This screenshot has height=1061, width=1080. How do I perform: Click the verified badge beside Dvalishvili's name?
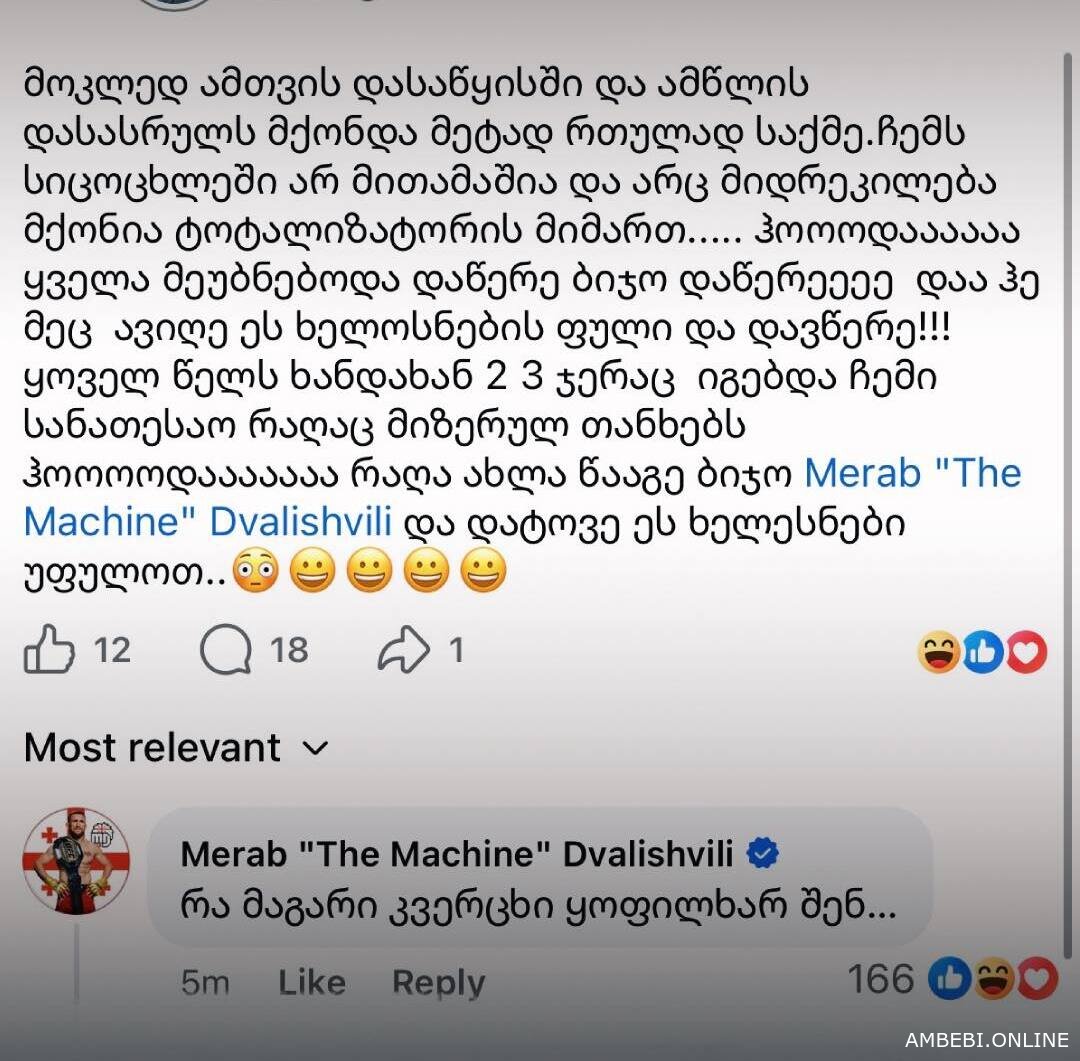point(762,854)
